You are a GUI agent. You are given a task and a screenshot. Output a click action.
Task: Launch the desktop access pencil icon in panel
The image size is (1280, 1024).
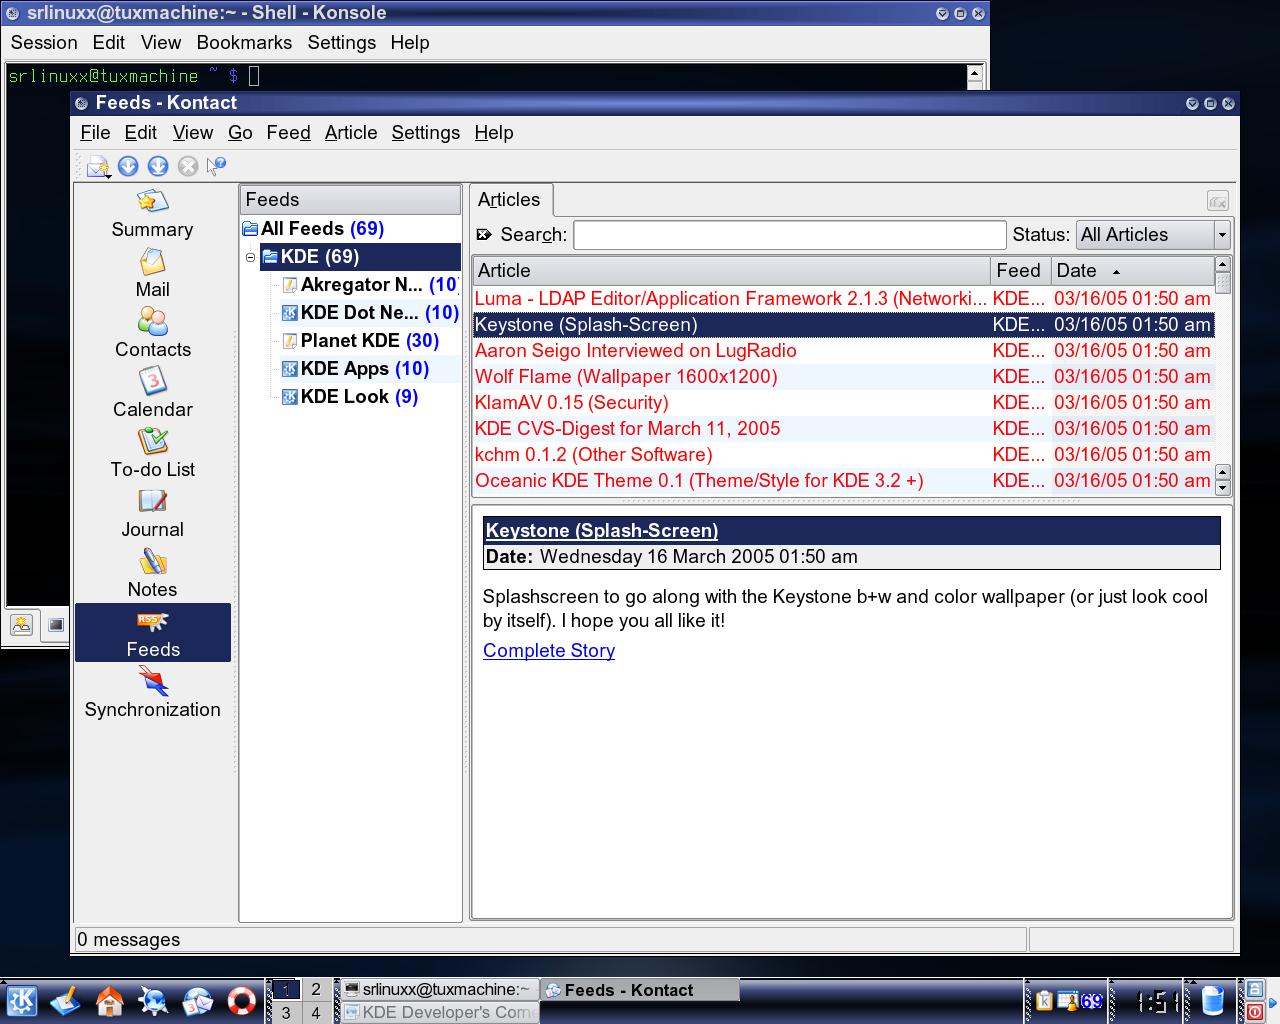(65, 1000)
